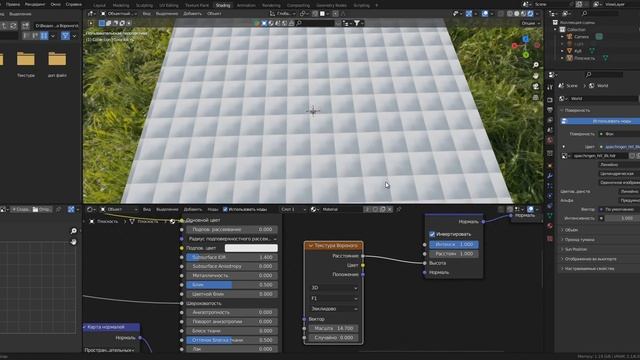This screenshot has width=640, height=360.
Task: Open the Render properties tab icon
Action: point(550,100)
